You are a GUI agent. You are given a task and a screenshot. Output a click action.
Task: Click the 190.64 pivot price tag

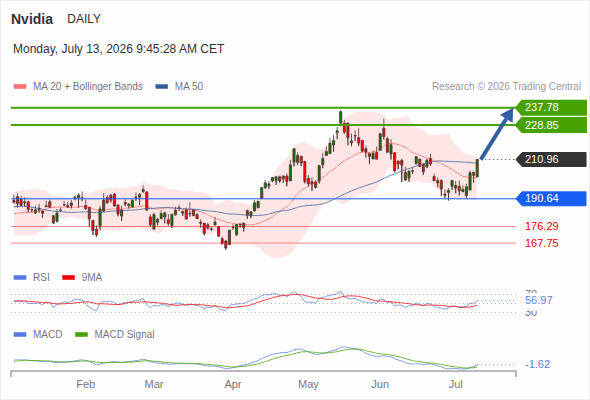click(551, 198)
